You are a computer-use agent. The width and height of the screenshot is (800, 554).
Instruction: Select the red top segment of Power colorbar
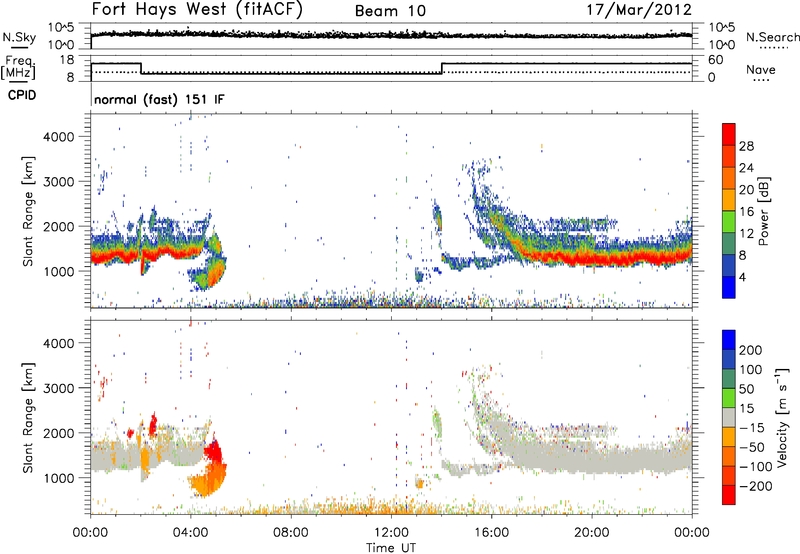(x=729, y=134)
